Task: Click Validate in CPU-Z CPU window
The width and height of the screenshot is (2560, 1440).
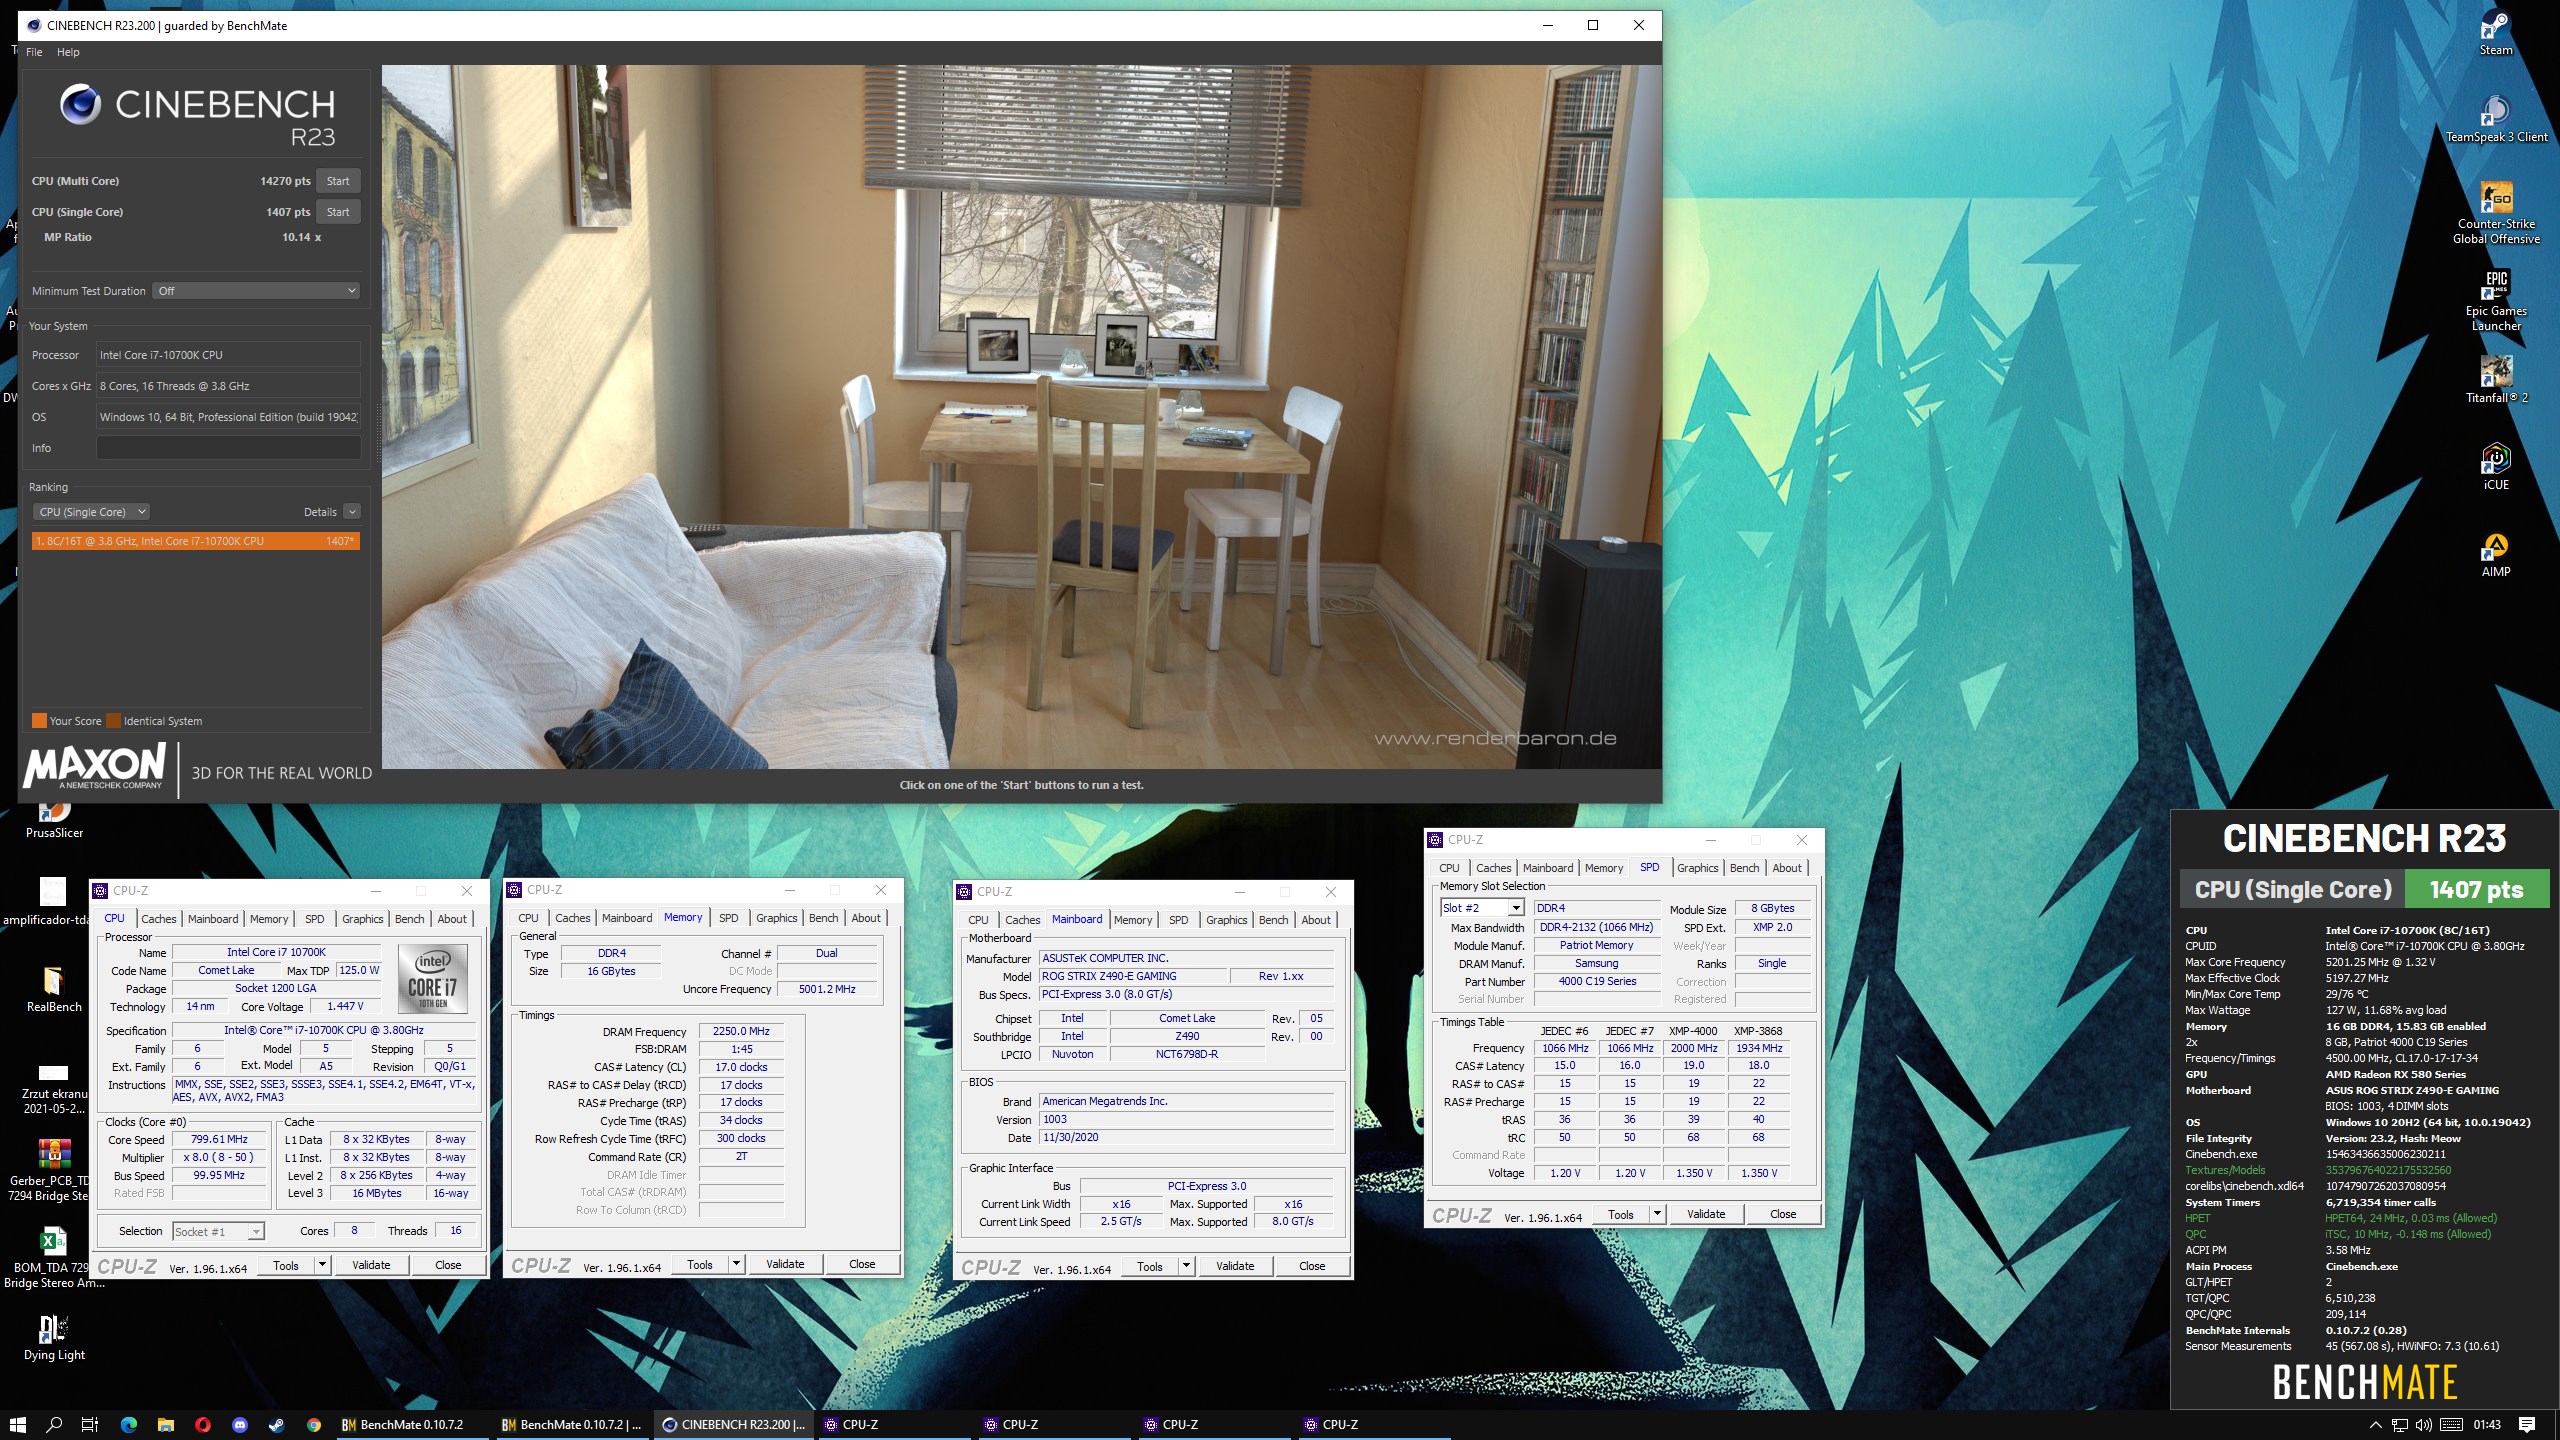Action: tap(371, 1265)
